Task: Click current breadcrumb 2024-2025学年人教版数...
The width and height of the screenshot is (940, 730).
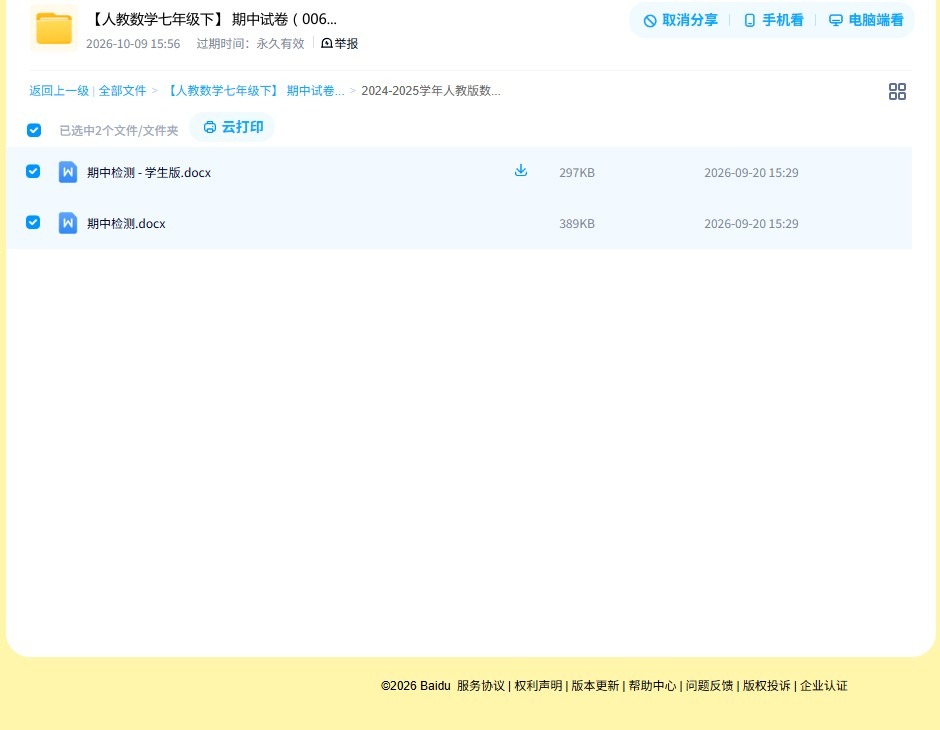Action: coord(430,91)
